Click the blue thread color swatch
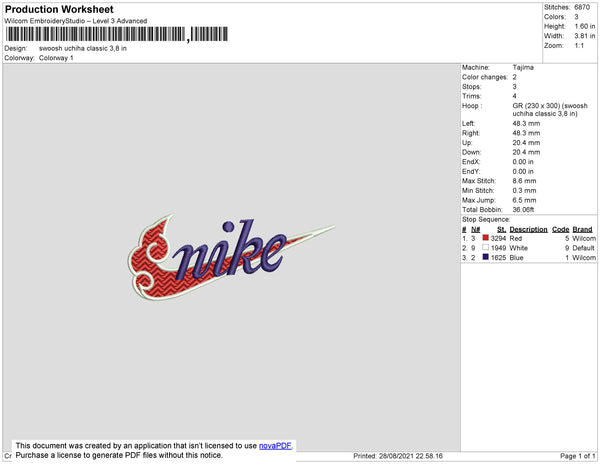The image size is (600, 464). 486,257
